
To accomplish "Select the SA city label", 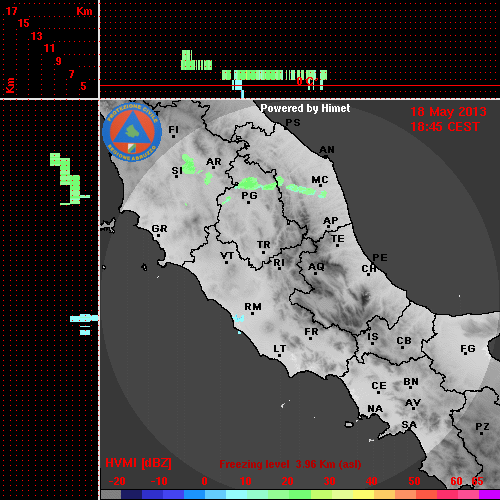I will tap(409, 425).
